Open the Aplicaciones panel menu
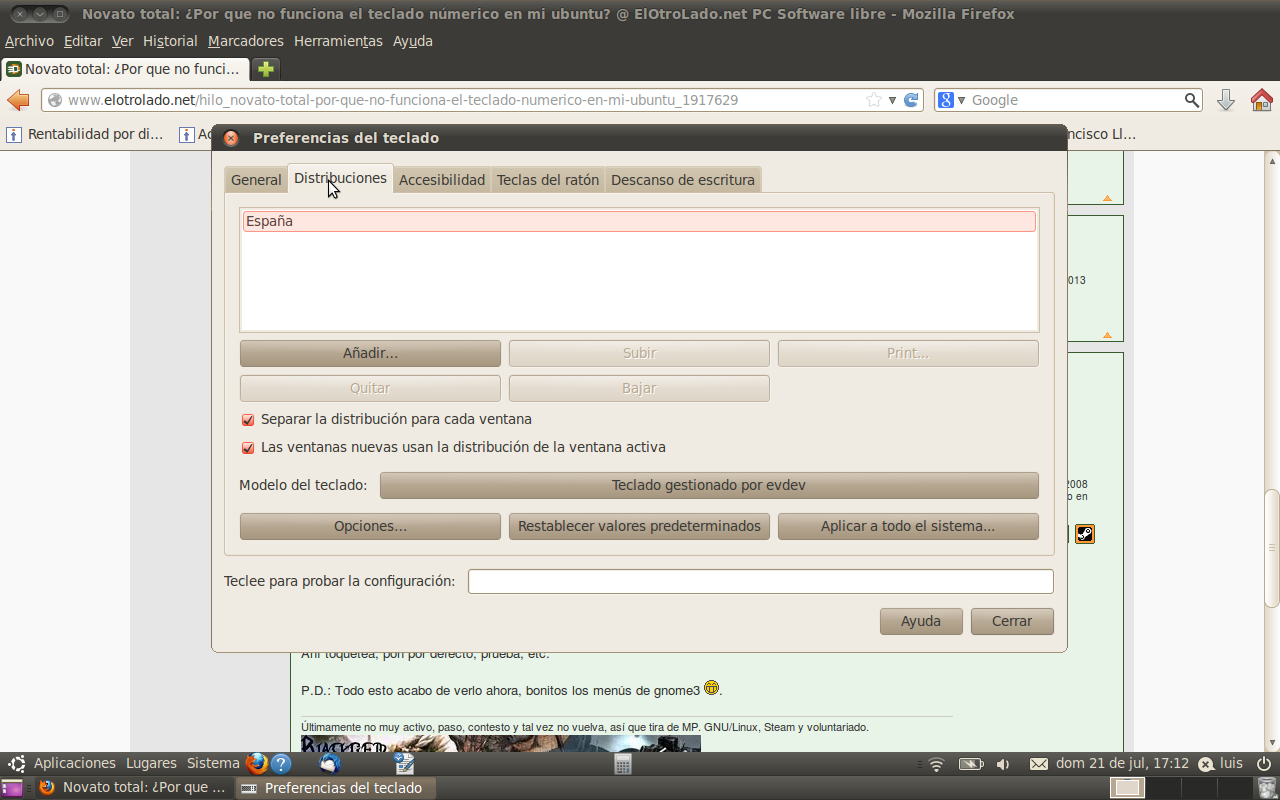Screen dimensions: 1280x800 (75, 764)
